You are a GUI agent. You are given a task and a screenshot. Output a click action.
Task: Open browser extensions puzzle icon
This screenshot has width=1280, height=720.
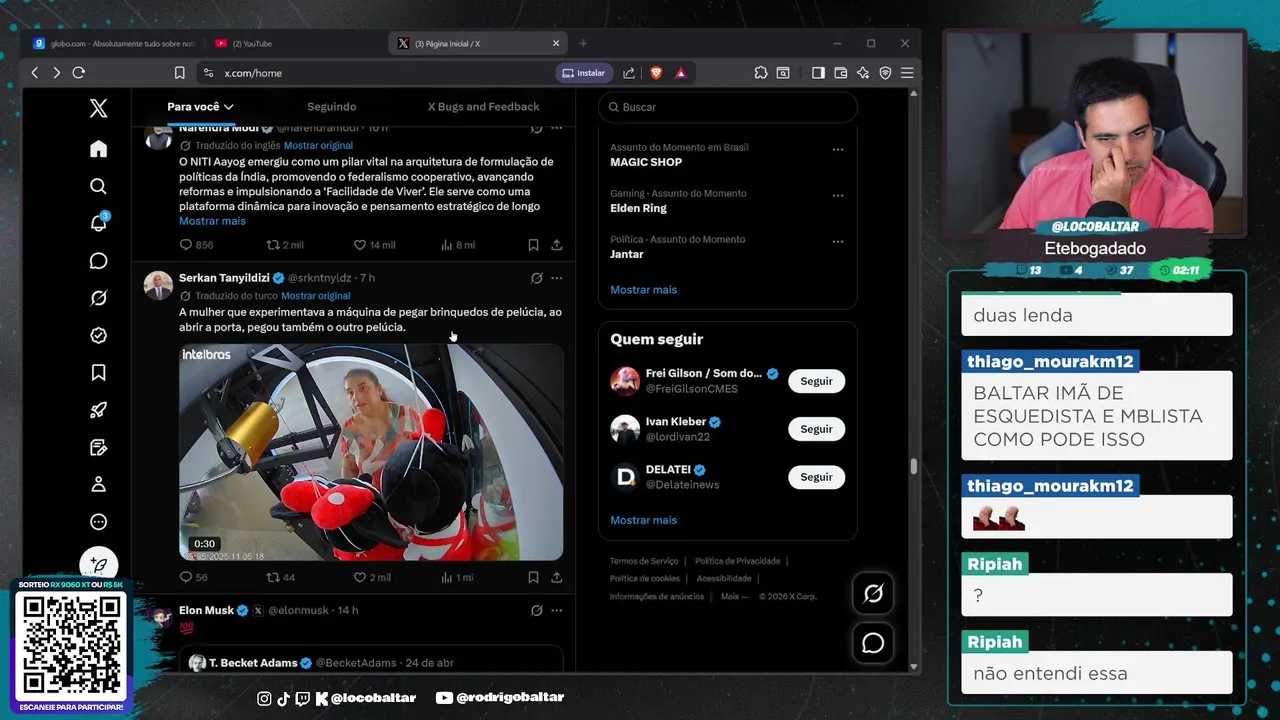[x=761, y=73]
